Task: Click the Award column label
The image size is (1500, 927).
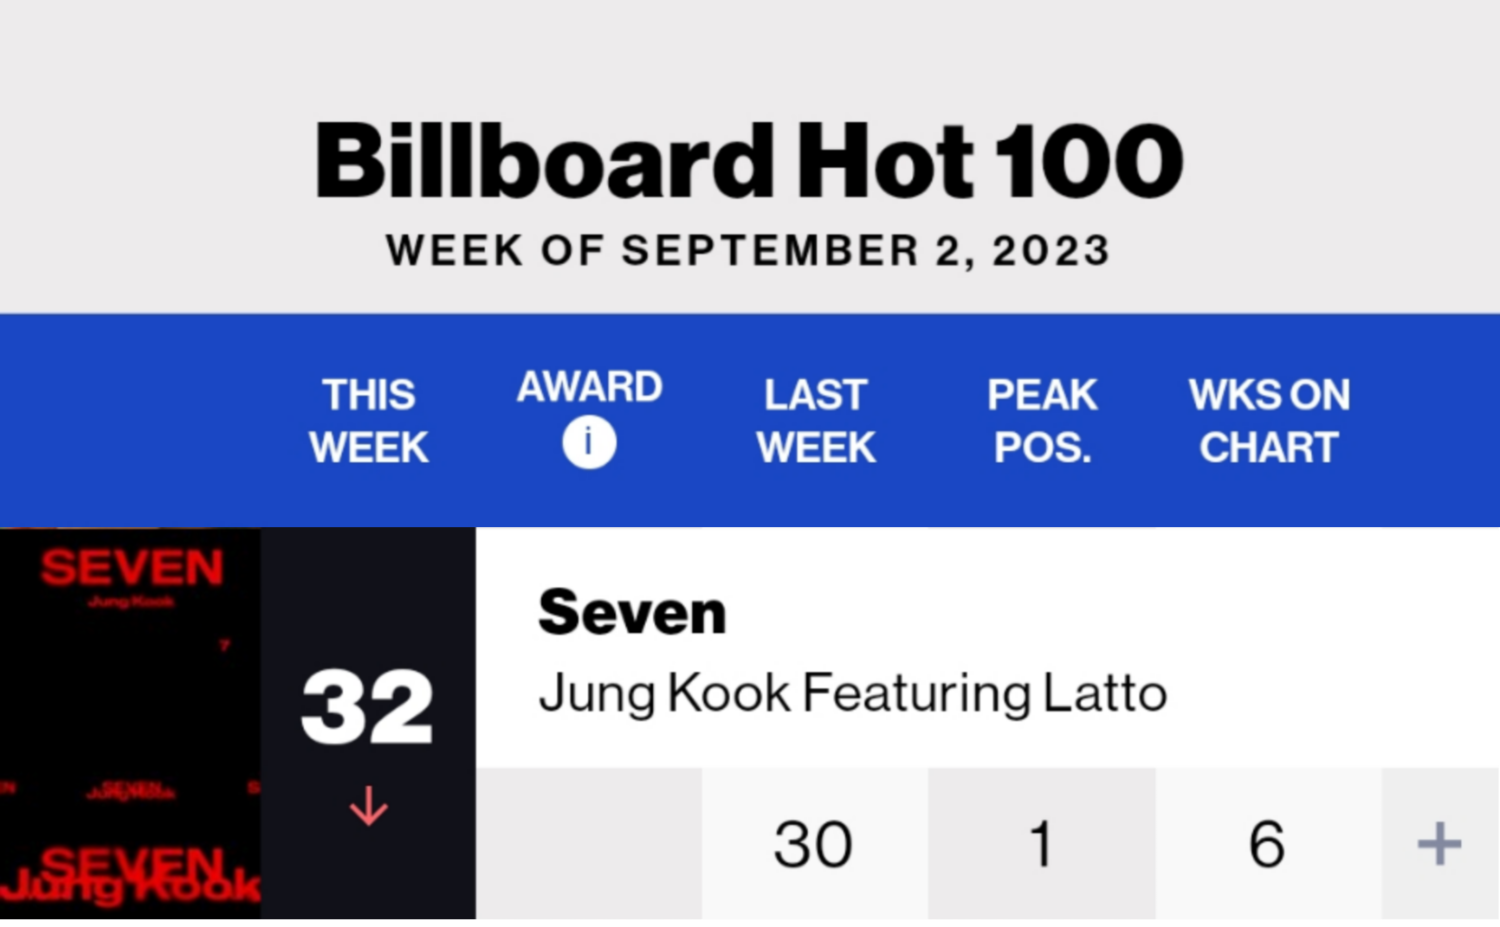Action: 589,387
